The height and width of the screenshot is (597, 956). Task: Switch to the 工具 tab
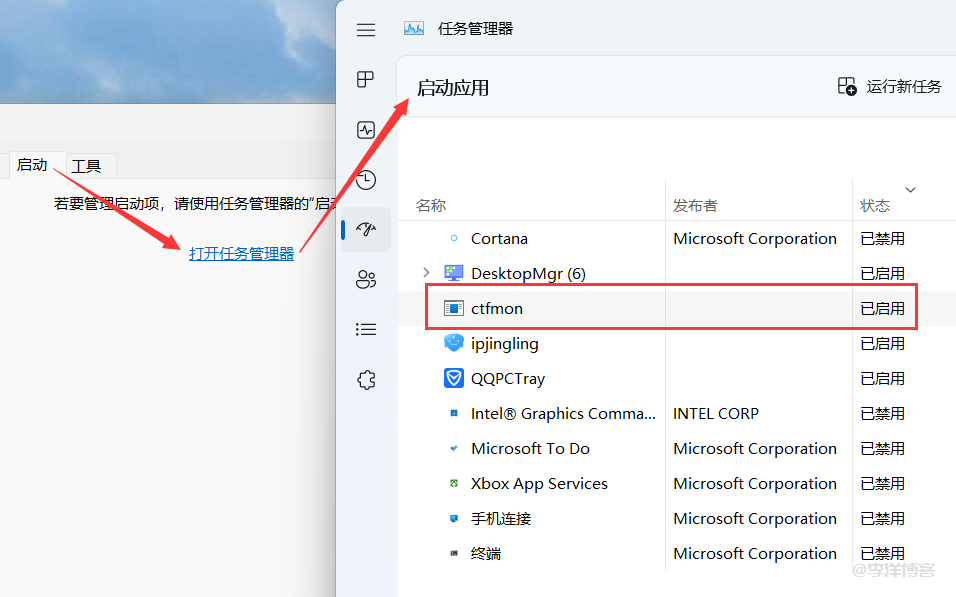click(87, 166)
